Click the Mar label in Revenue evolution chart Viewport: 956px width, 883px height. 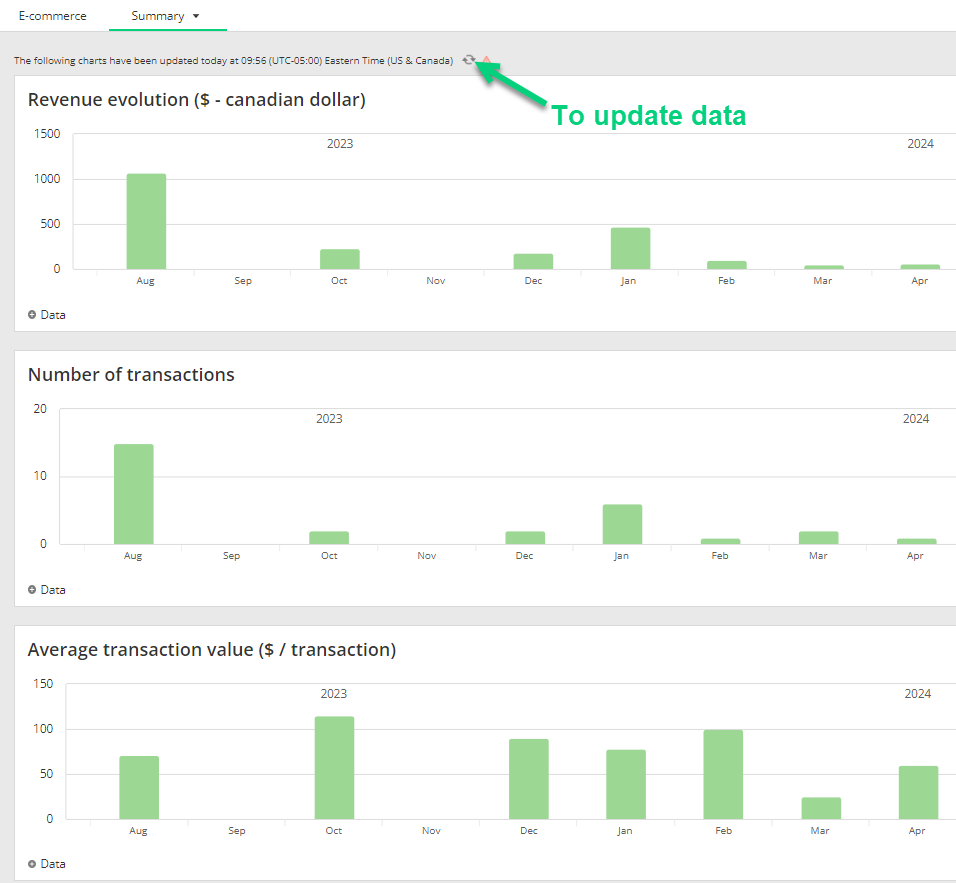(x=822, y=281)
